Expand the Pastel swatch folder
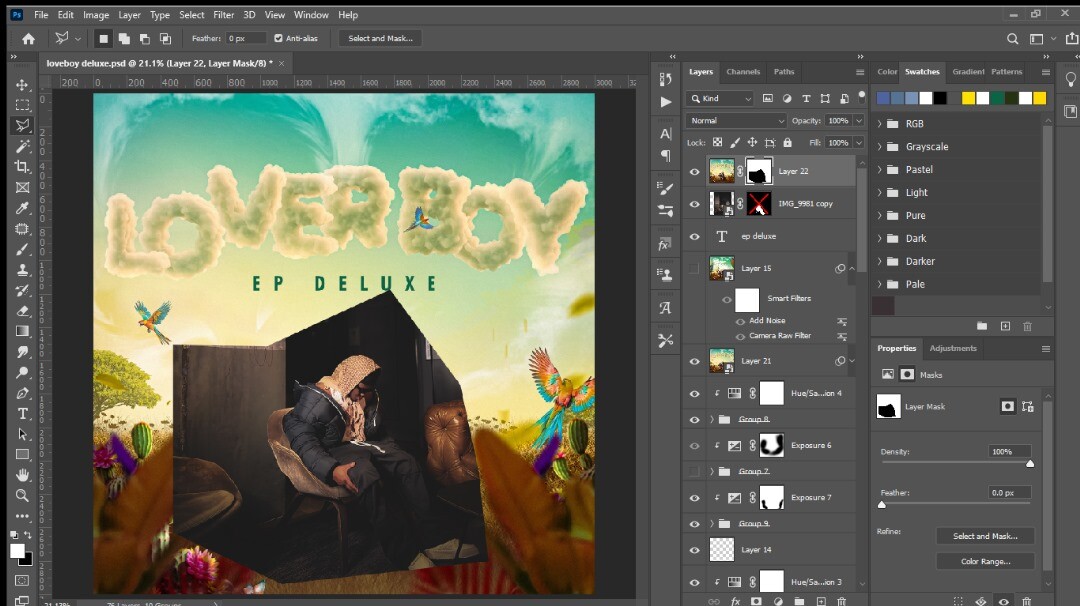This screenshot has height=606, width=1080. pos(880,169)
